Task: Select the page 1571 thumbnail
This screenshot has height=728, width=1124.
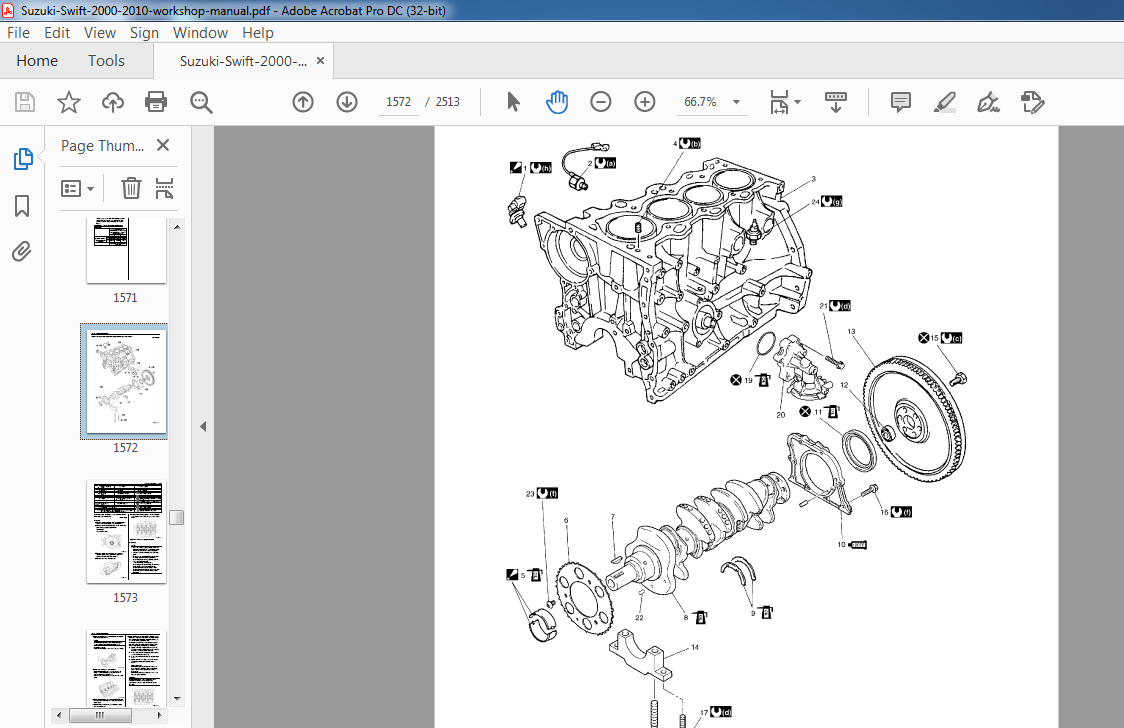Action: tap(126, 250)
